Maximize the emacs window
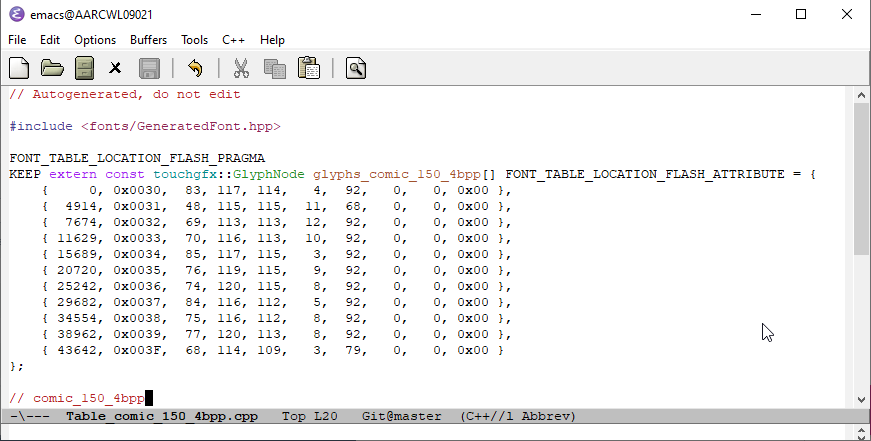Viewport: 871px width, 441px height. [801, 14]
